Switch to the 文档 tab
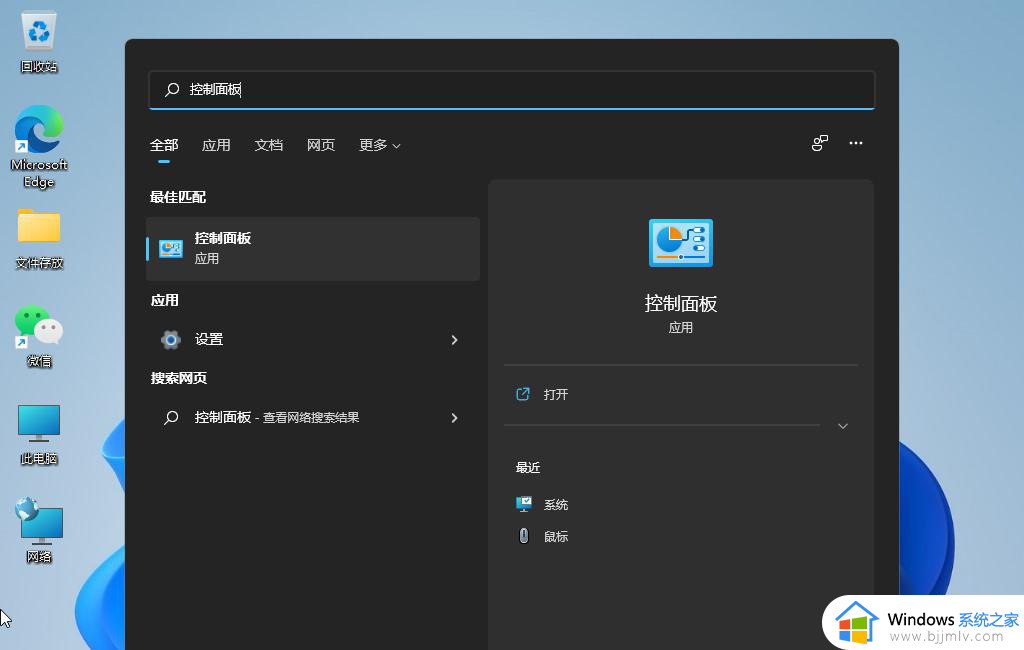Image resolution: width=1024 pixels, height=650 pixels. (x=268, y=145)
